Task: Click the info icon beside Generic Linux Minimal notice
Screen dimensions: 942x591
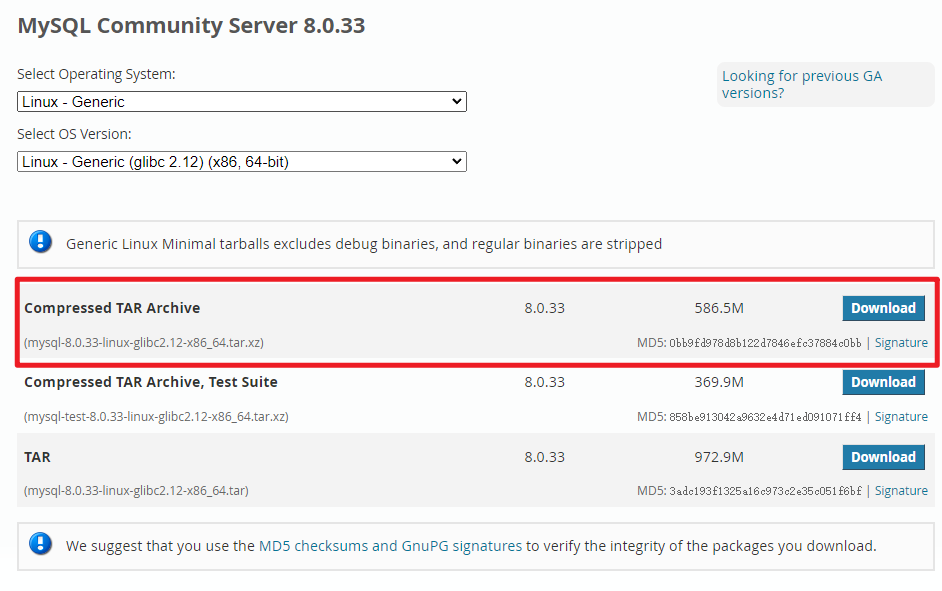Action: click(40, 242)
